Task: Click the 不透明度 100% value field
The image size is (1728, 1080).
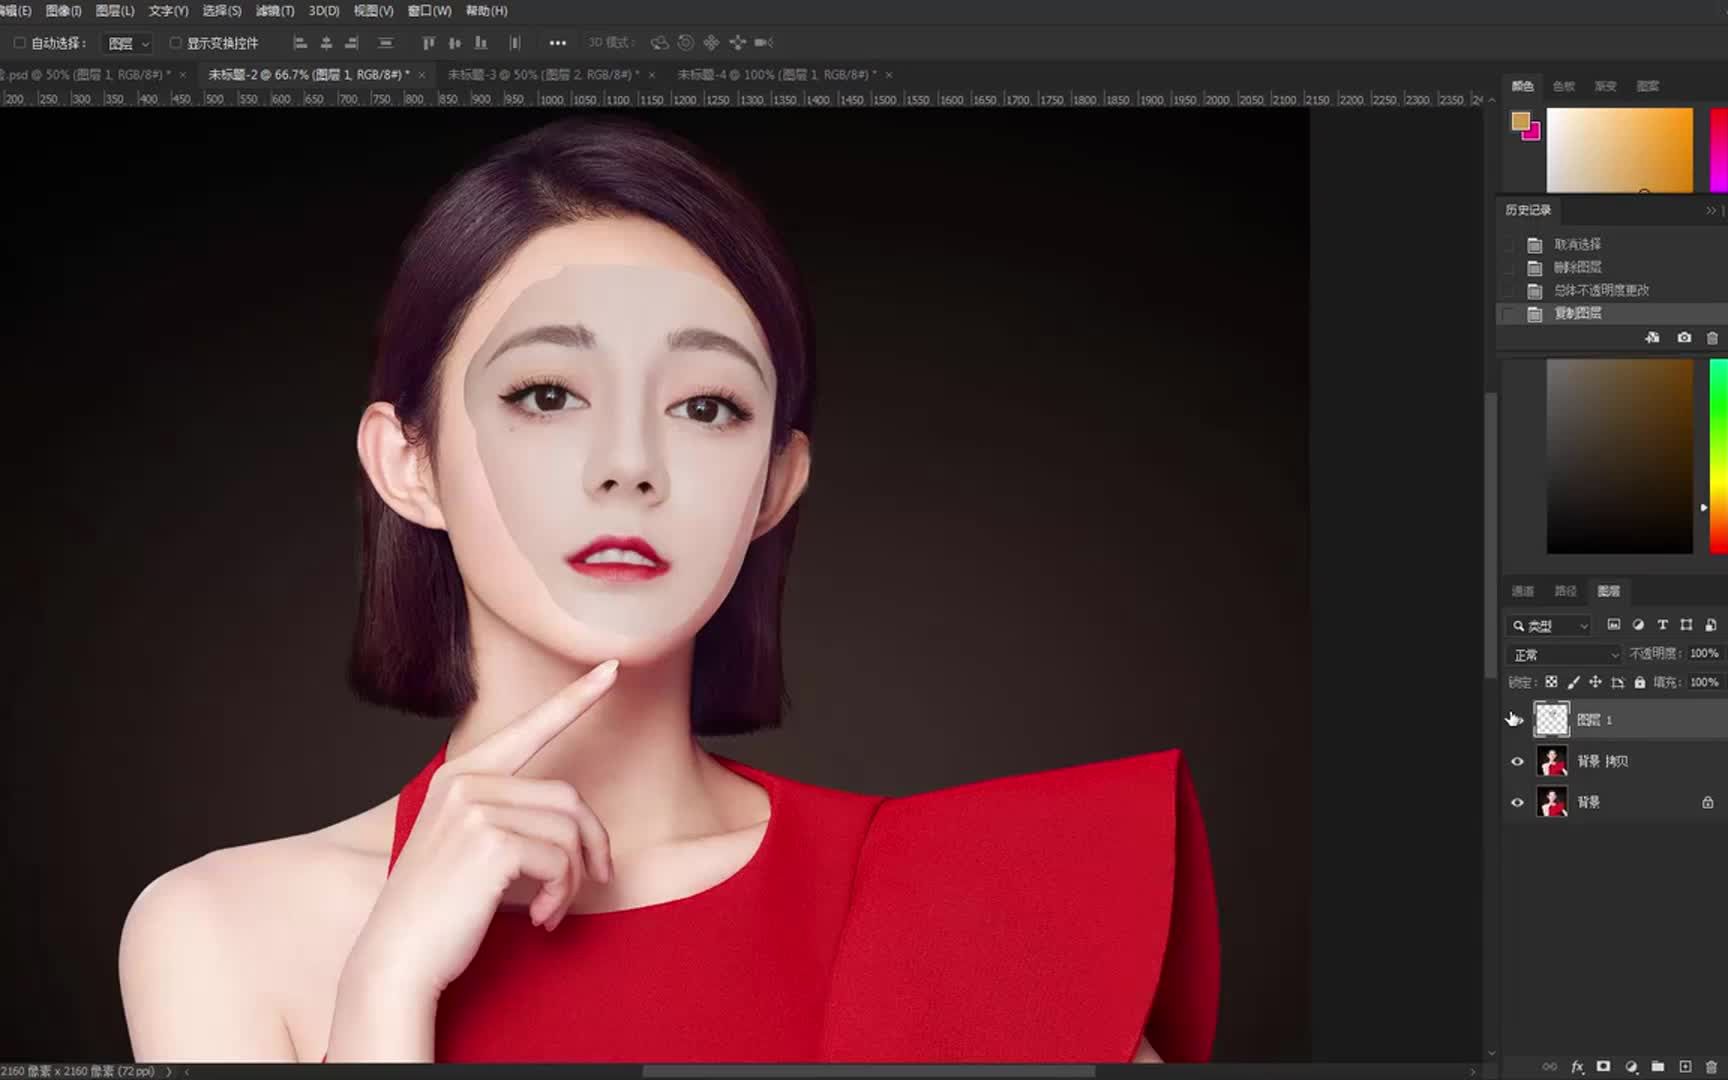Action: coord(1704,654)
